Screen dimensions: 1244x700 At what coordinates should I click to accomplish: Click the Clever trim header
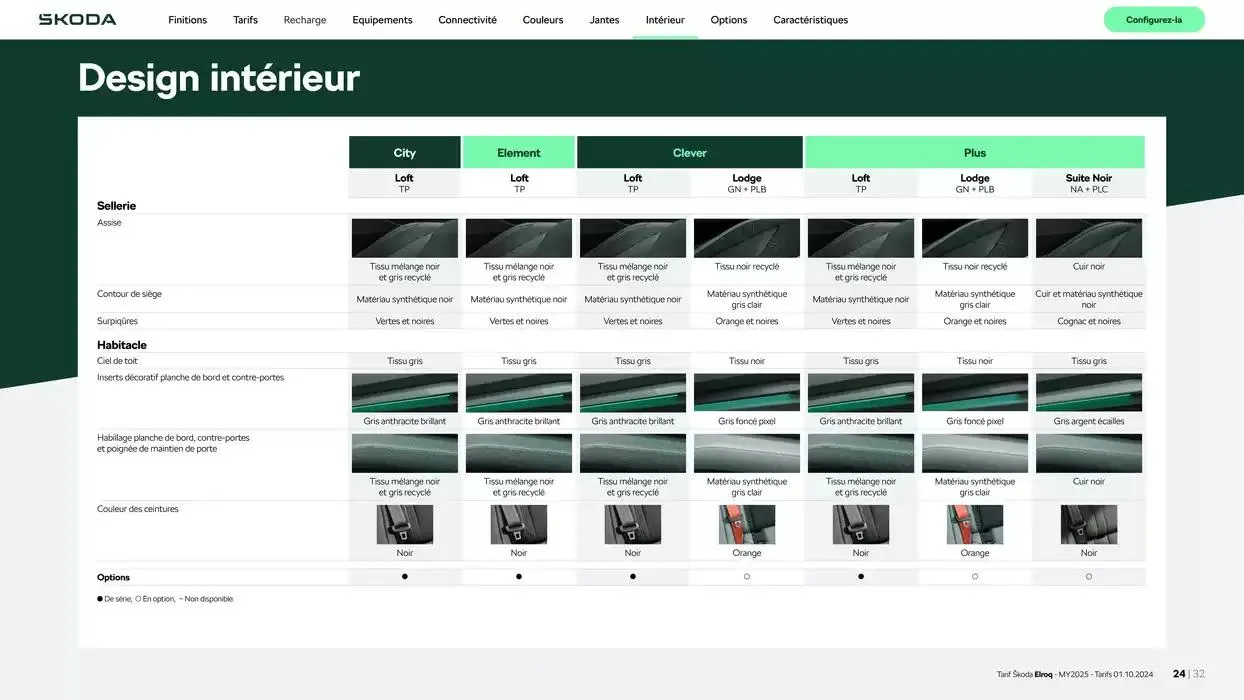(689, 153)
